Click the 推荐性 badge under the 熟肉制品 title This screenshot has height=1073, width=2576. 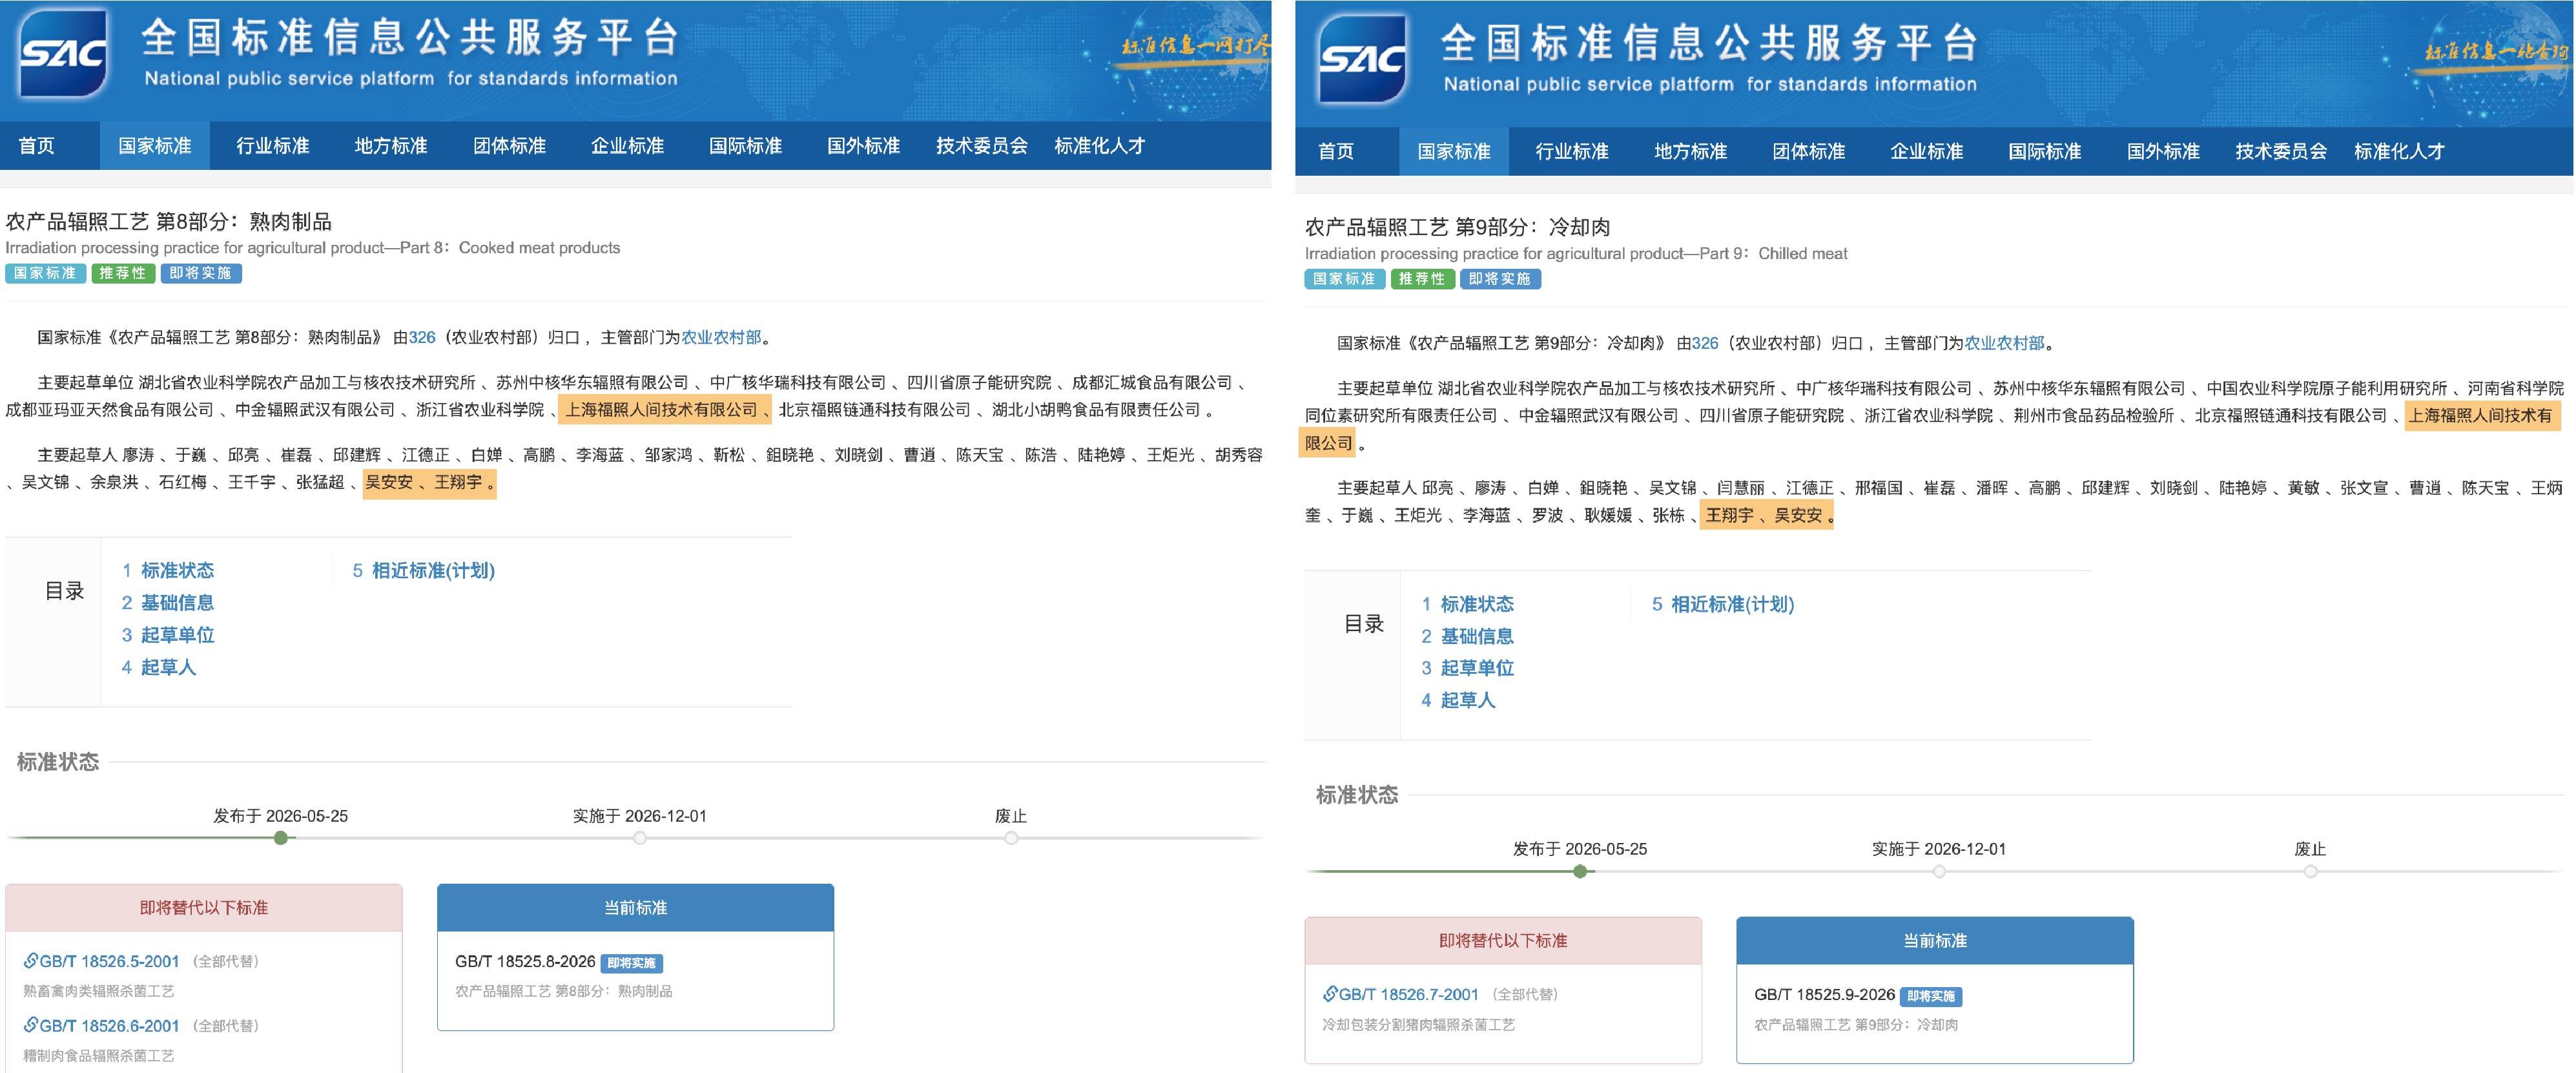(123, 273)
